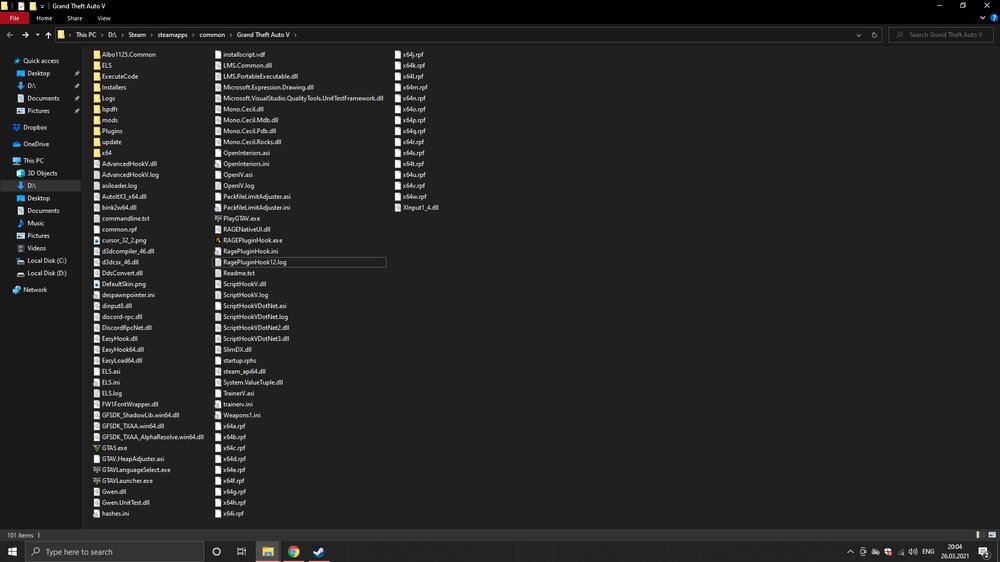The image size is (1000, 562).
Task: Open Google Chrome from the taskbar
Action: pyautogui.click(x=293, y=552)
